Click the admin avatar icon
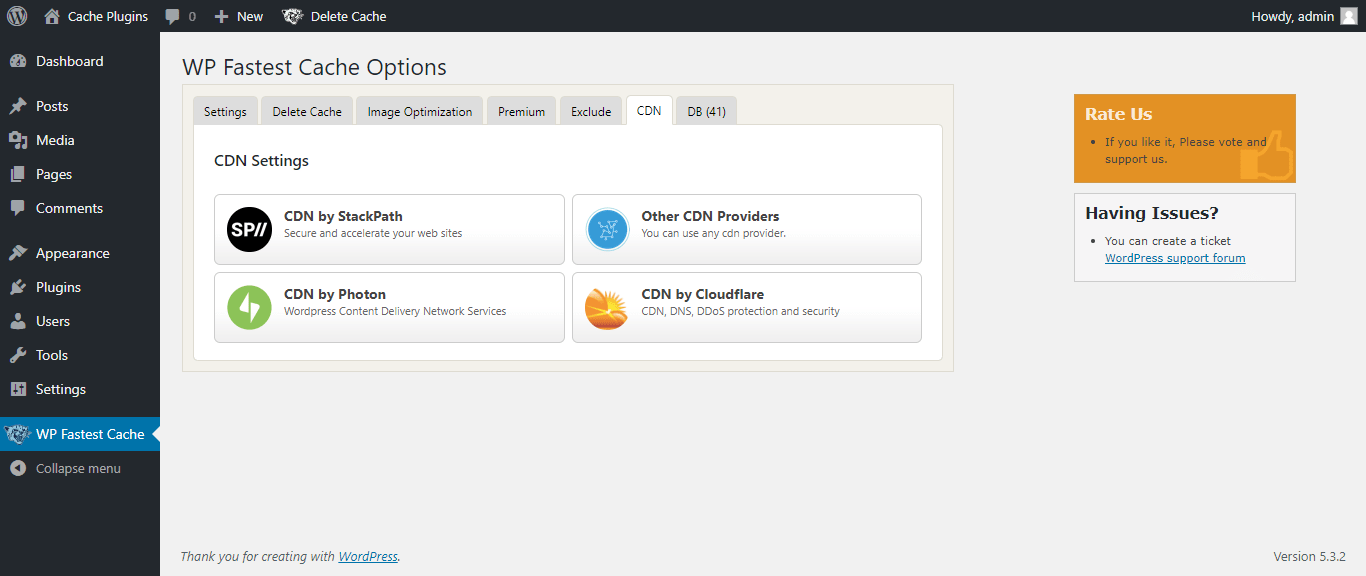The width and height of the screenshot is (1366, 576). point(1348,16)
